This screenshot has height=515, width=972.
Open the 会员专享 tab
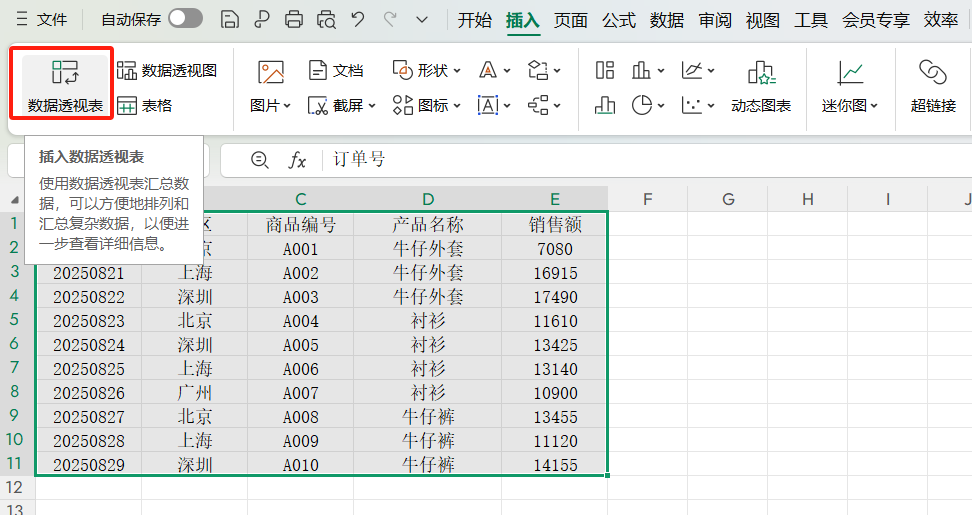coord(875,20)
